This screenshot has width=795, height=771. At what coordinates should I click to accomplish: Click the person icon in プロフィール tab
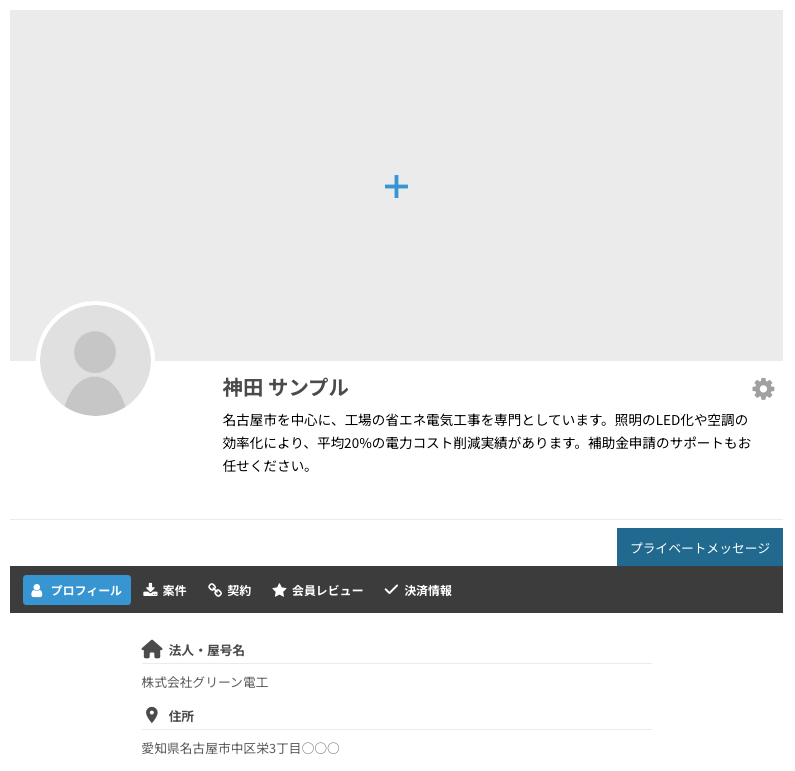[x=37, y=591]
